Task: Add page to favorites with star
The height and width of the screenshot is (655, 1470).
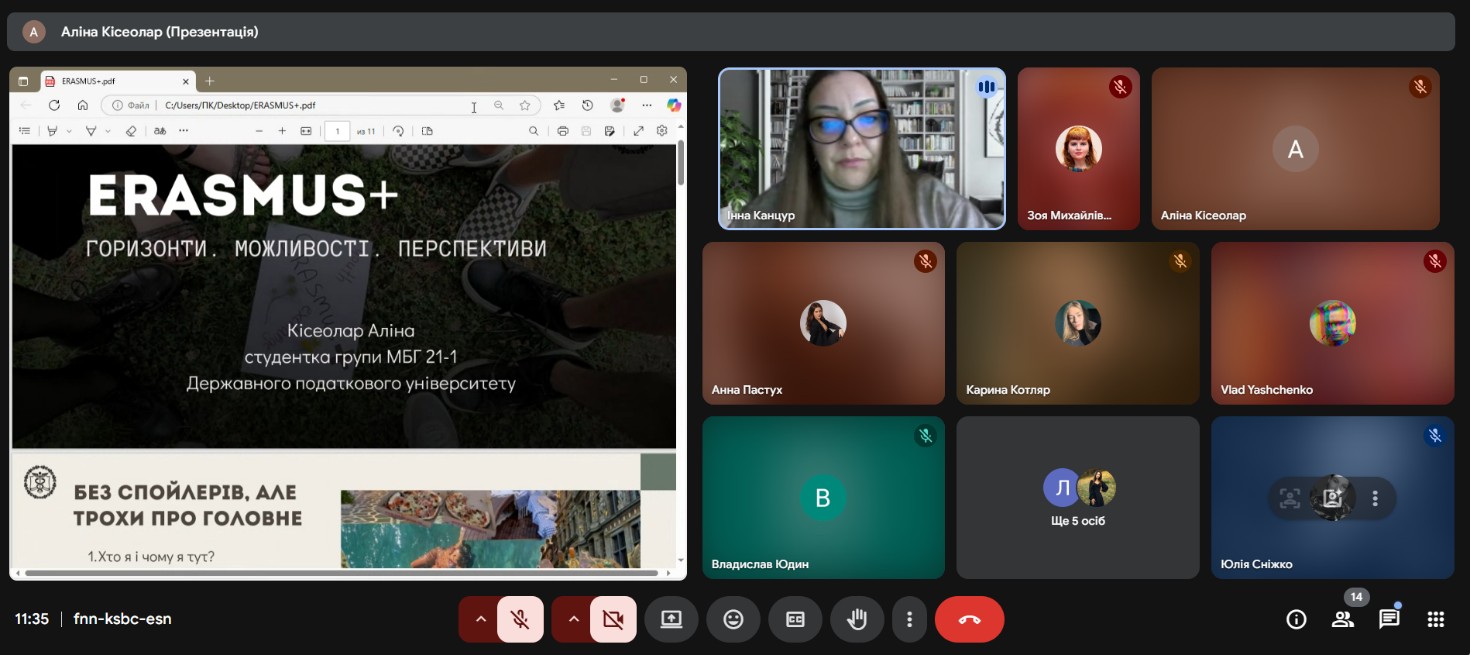Action: click(x=525, y=105)
